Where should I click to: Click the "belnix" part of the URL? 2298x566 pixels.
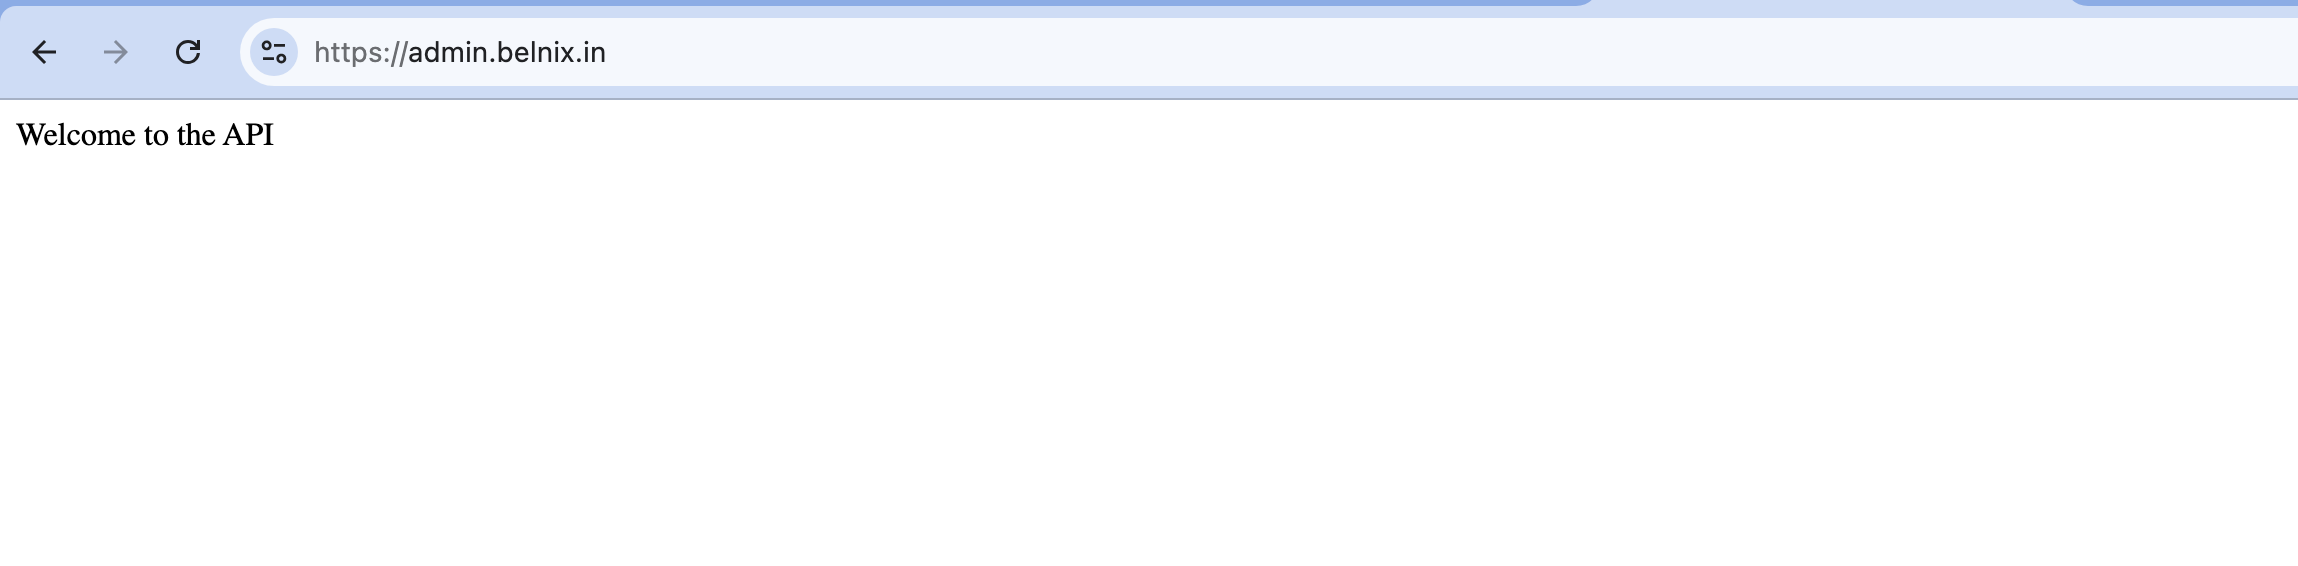539,52
